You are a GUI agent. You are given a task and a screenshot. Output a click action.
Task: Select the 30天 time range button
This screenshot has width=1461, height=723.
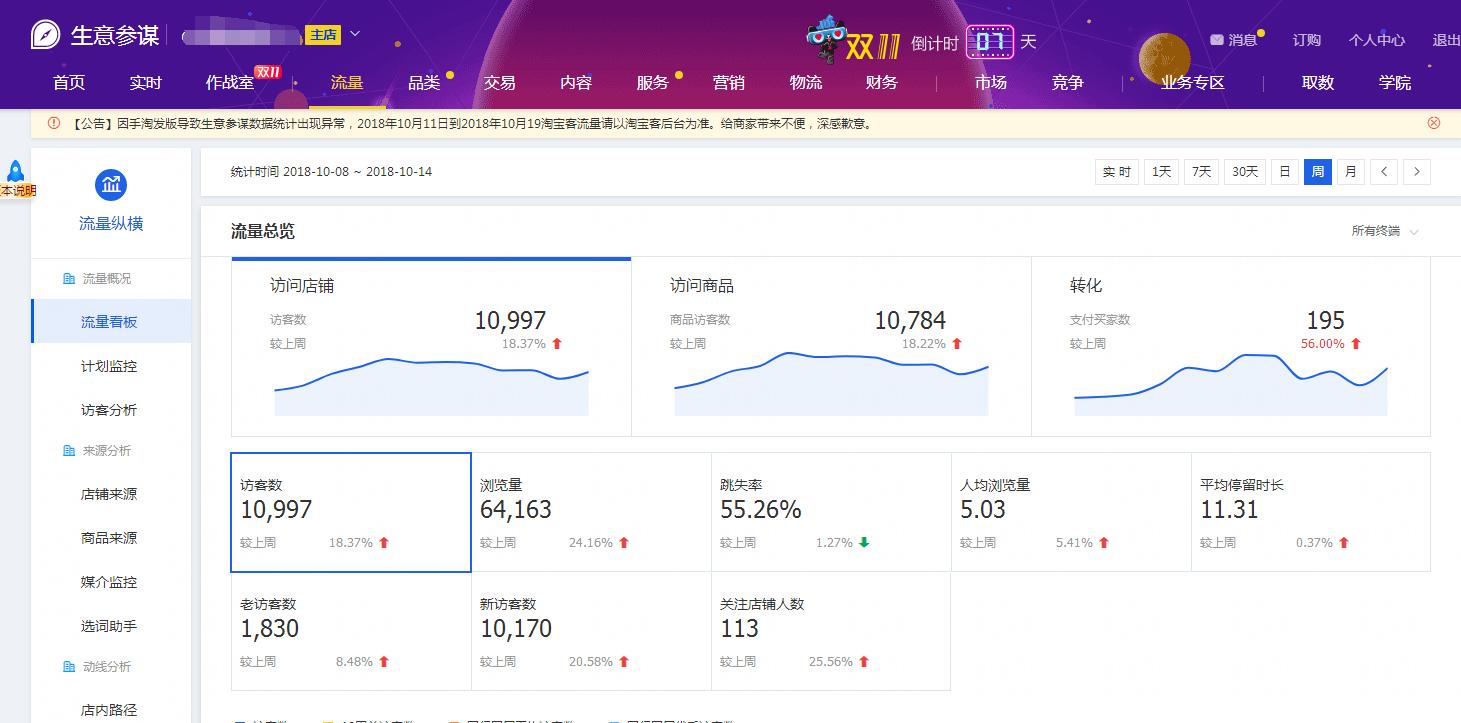click(1245, 172)
